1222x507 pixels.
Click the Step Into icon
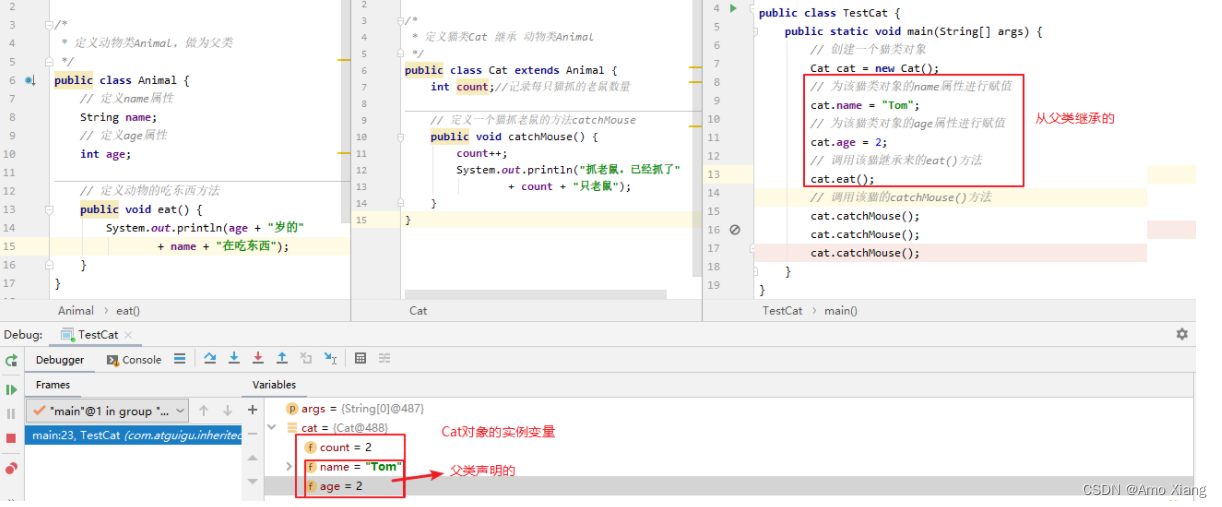tap(234, 358)
